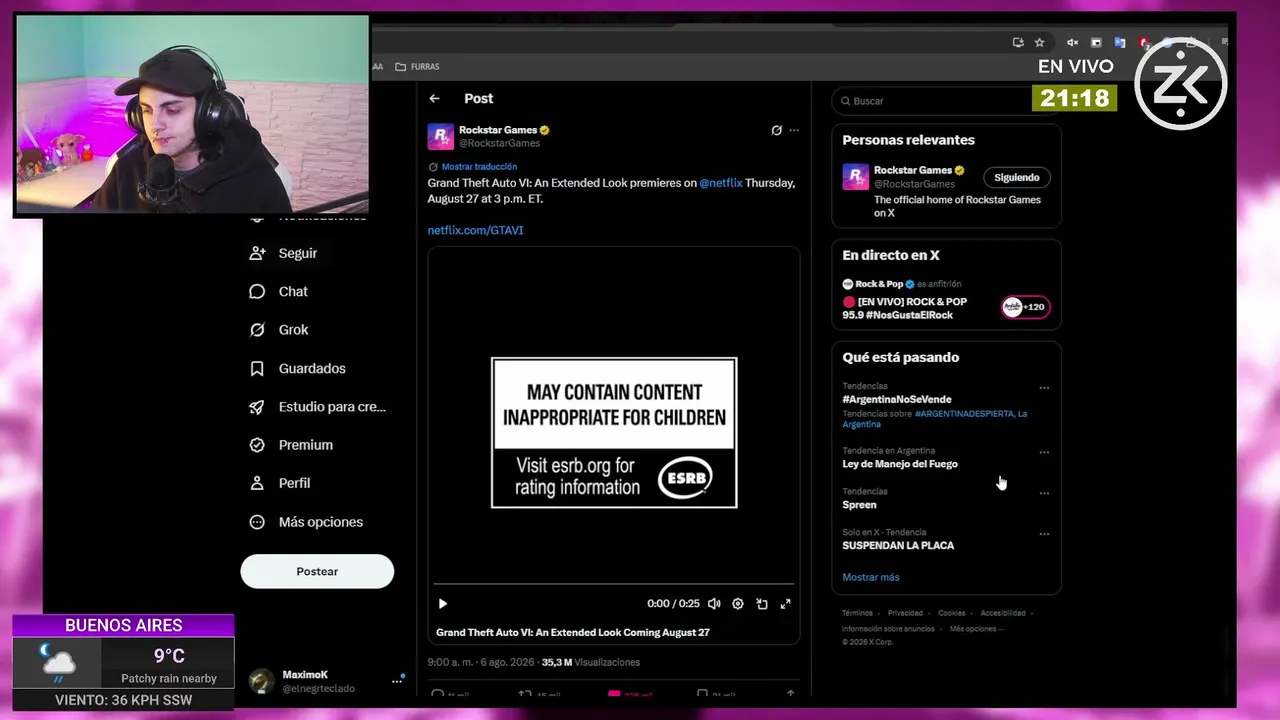Click the ESRB rating video thumbnail
1280x720 pixels.
pyautogui.click(x=614, y=432)
